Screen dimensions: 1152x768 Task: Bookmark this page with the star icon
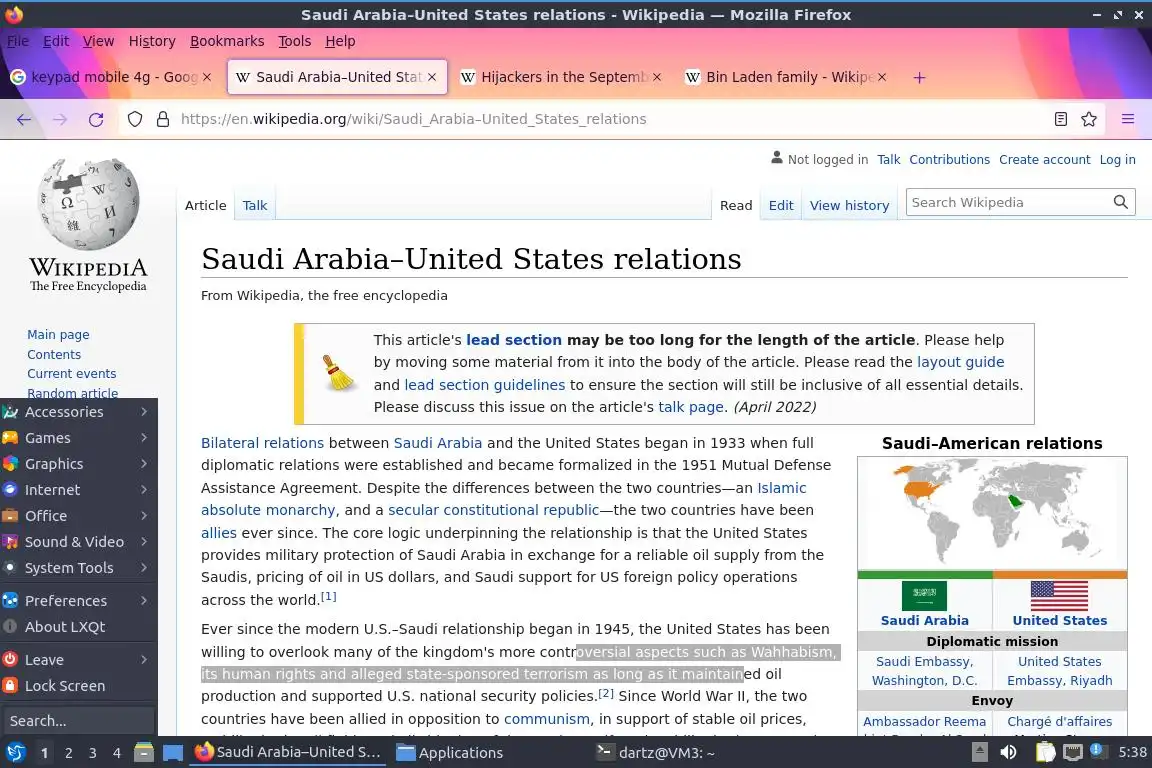click(1089, 119)
